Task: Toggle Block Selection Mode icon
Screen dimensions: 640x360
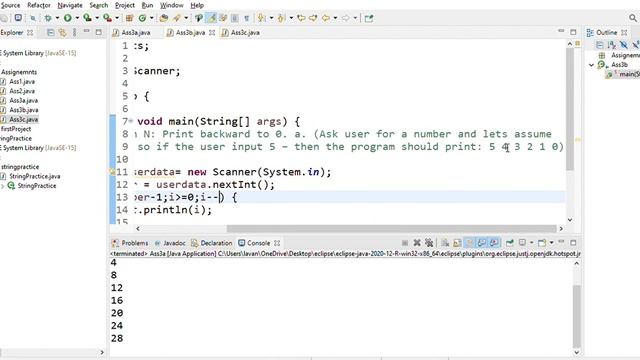Action: [x=235, y=18]
